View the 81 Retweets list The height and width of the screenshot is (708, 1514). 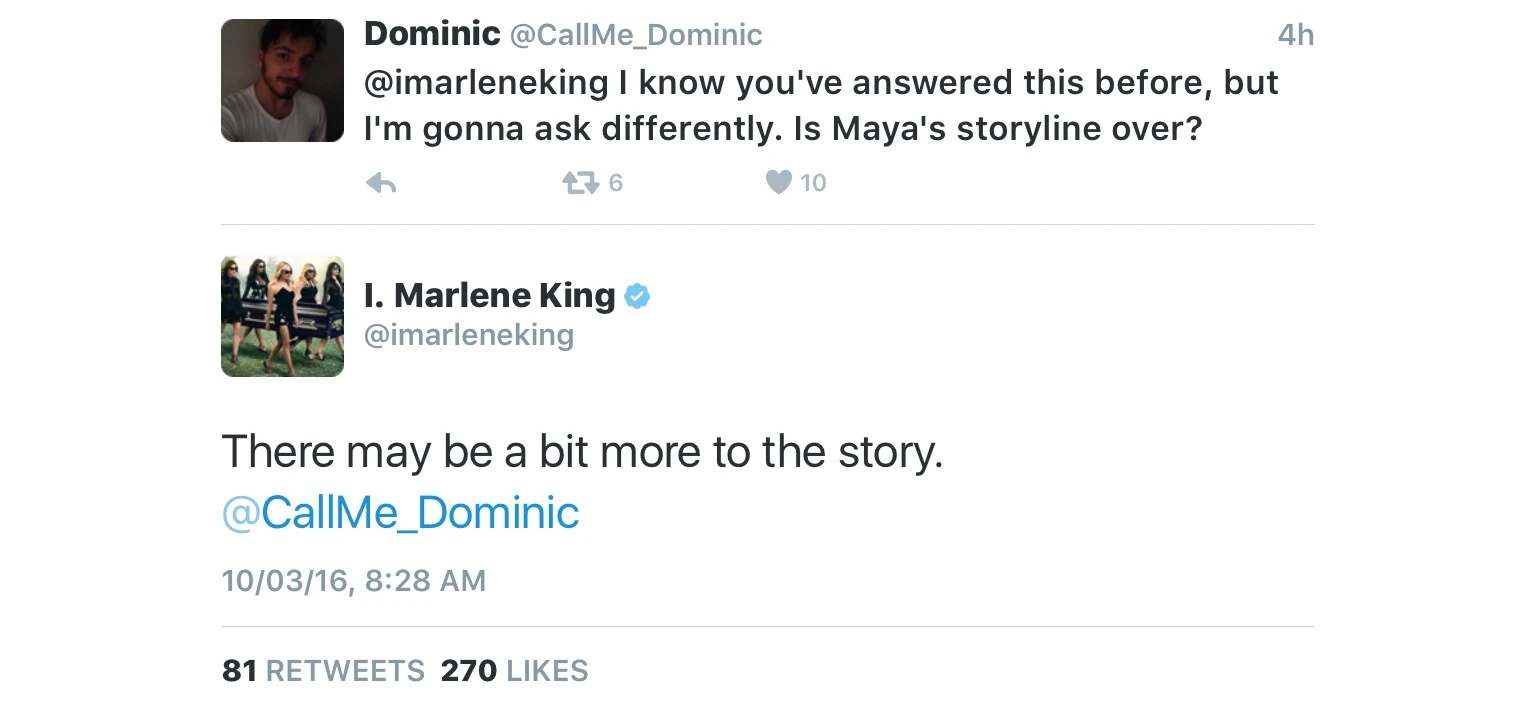pyautogui.click(x=323, y=670)
